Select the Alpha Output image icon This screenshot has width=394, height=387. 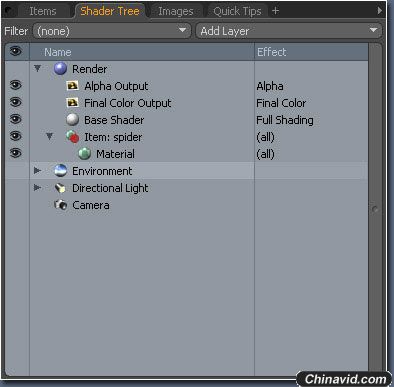point(72,86)
